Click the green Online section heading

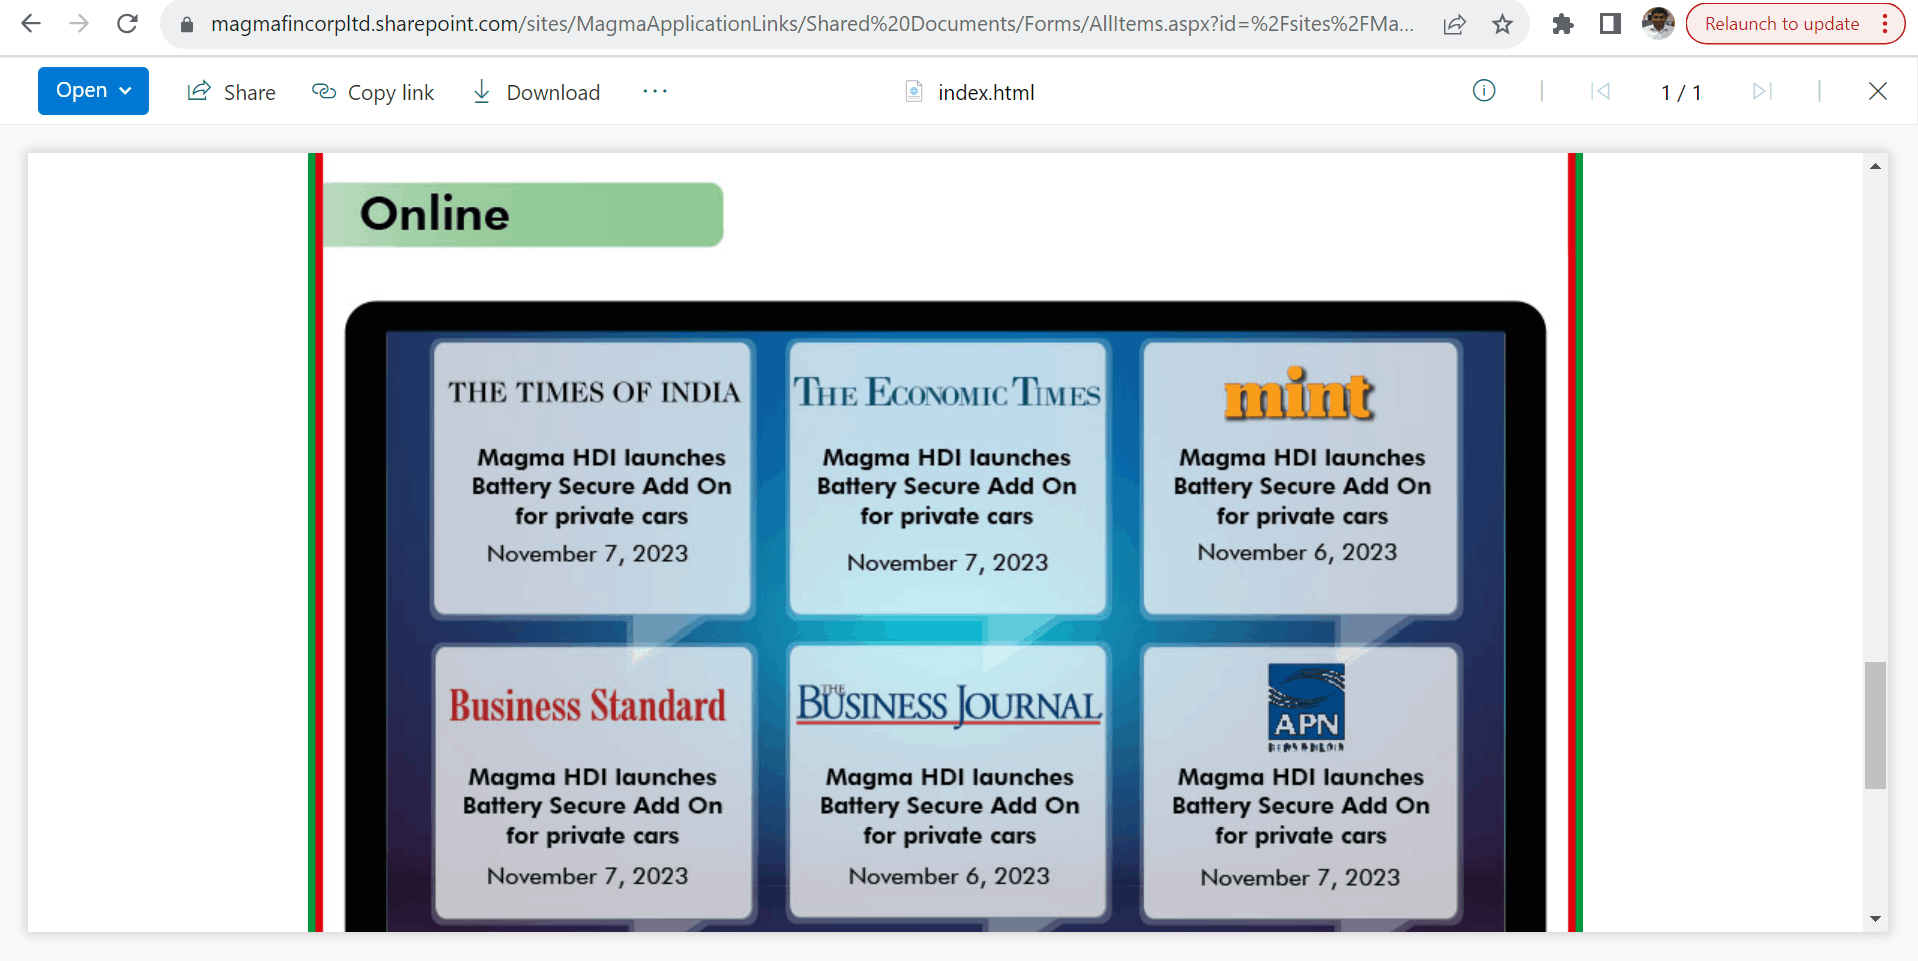click(523, 214)
